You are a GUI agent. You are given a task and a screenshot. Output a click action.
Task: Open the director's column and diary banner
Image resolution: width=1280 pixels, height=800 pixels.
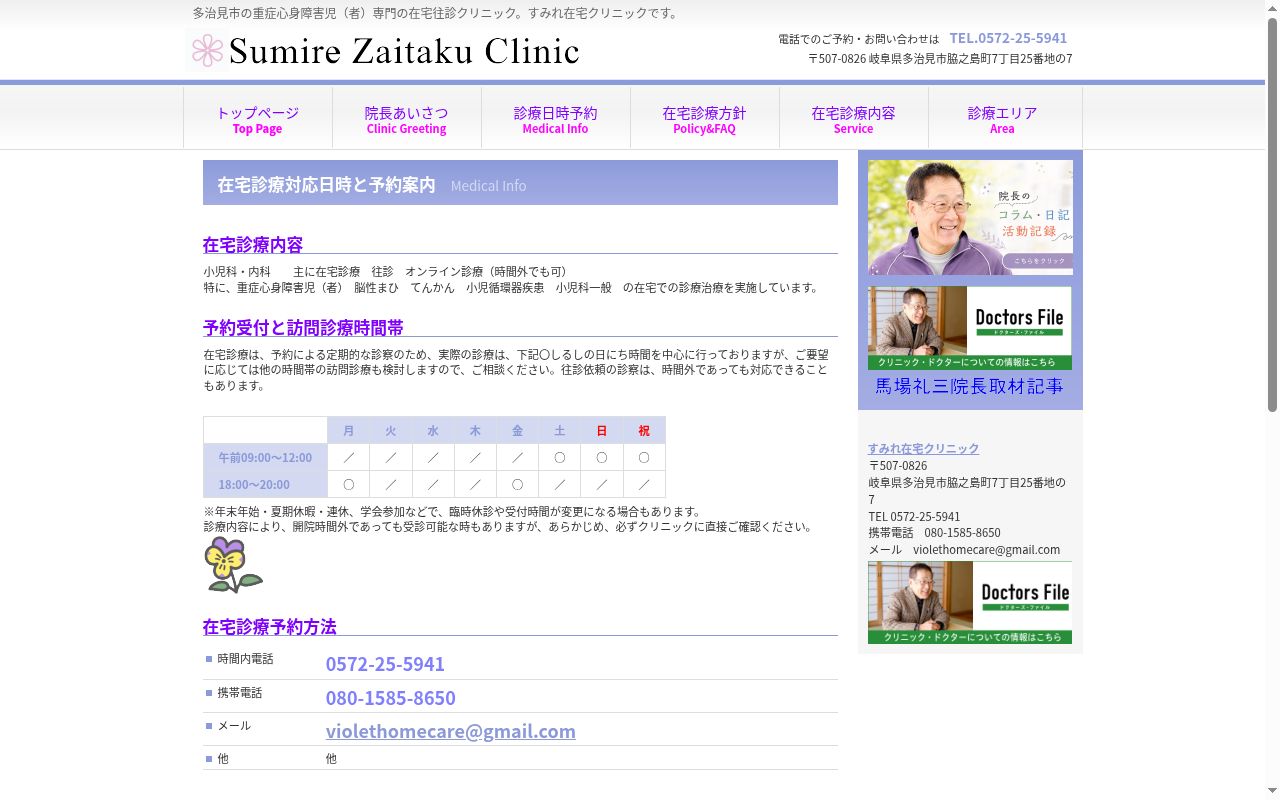tap(970, 217)
